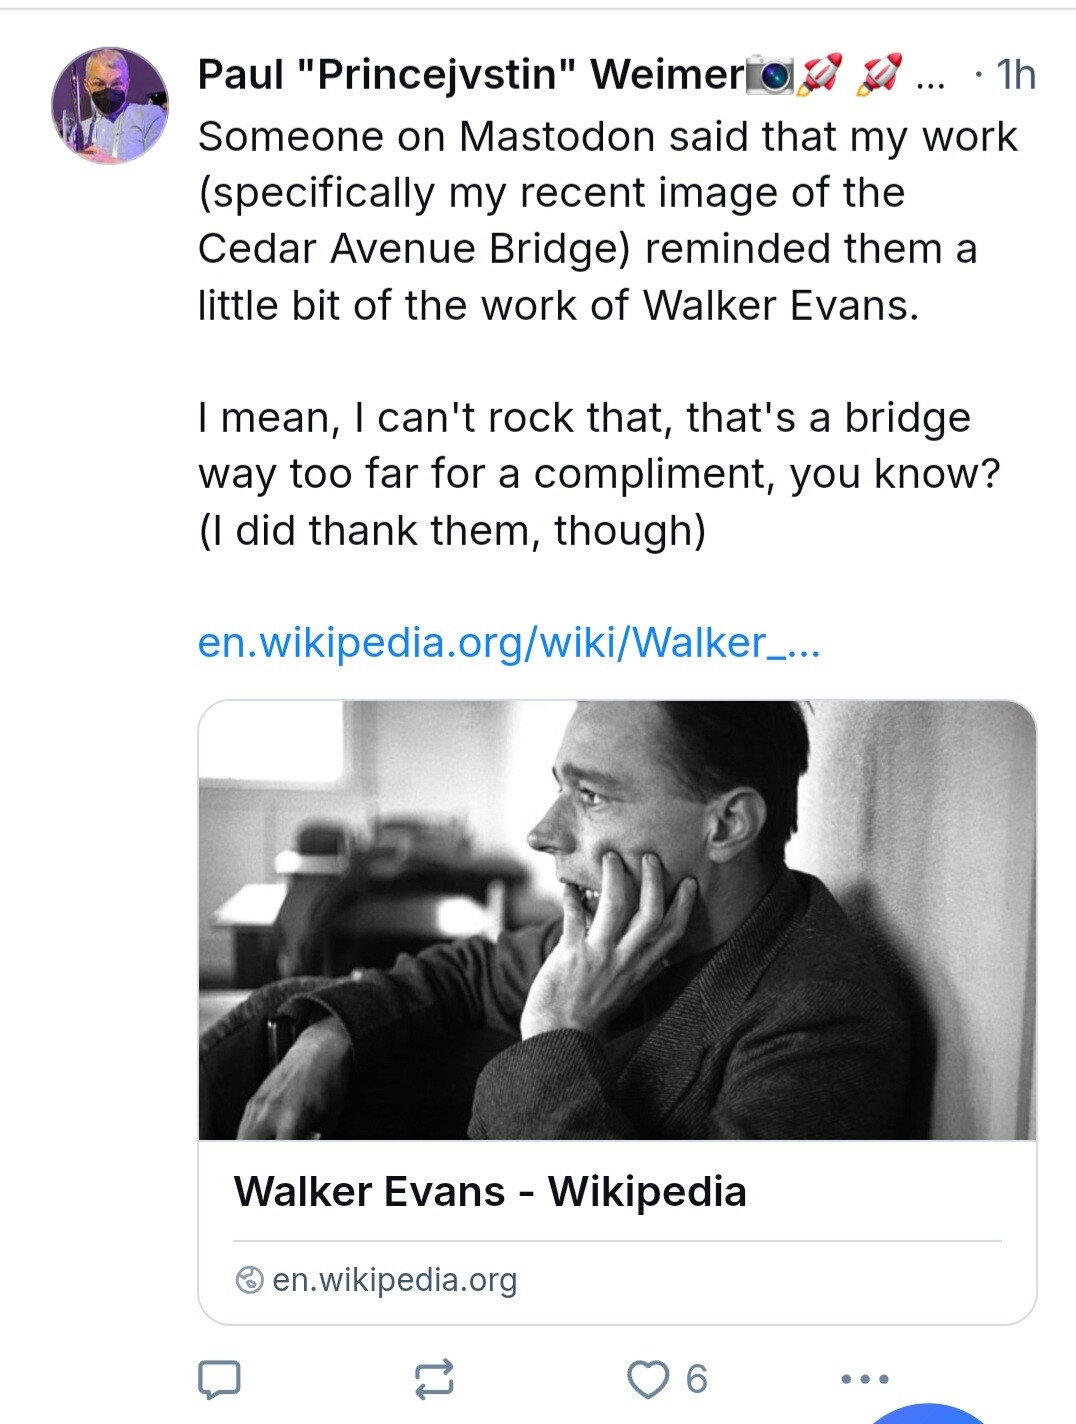Click post text mentioning Cedar Avenue Bridge
The height and width of the screenshot is (1424, 1076).
pyautogui.click(x=607, y=221)
